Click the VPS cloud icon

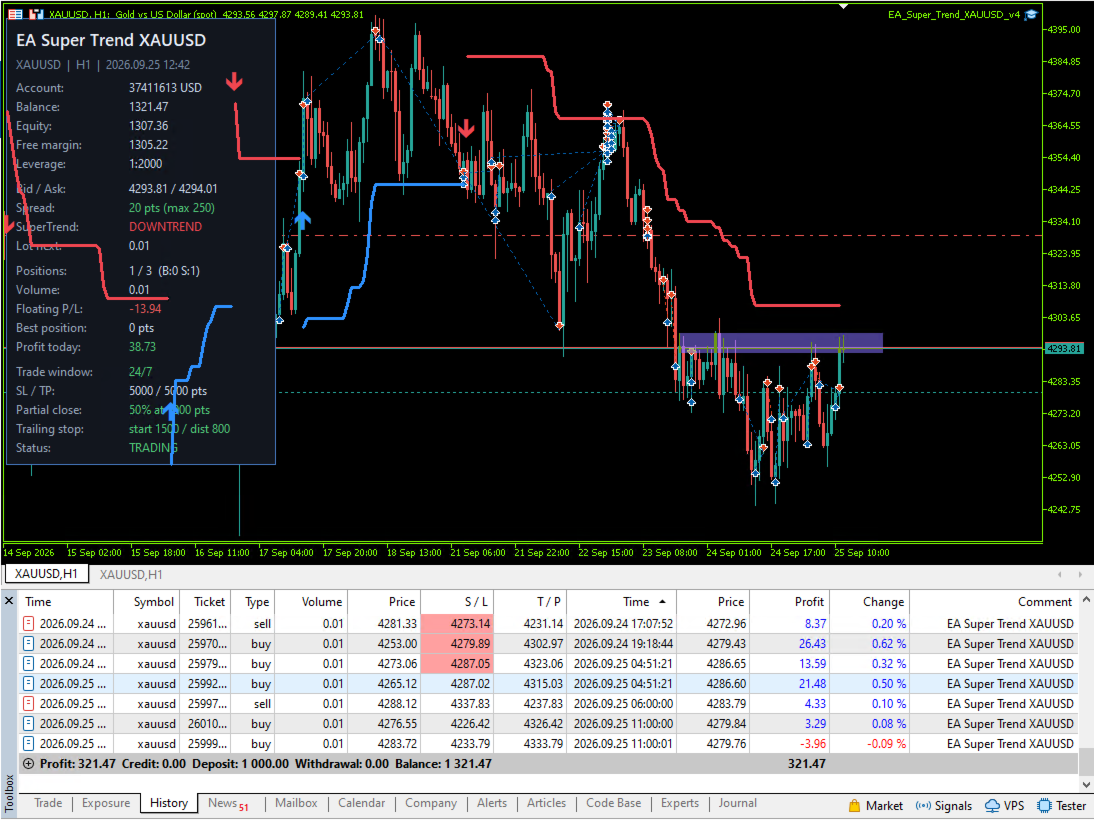(992, 806)
